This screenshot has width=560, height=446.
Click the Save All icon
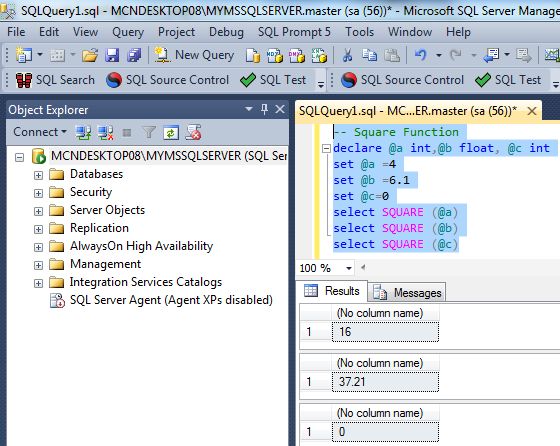click(x=134, y=55)
